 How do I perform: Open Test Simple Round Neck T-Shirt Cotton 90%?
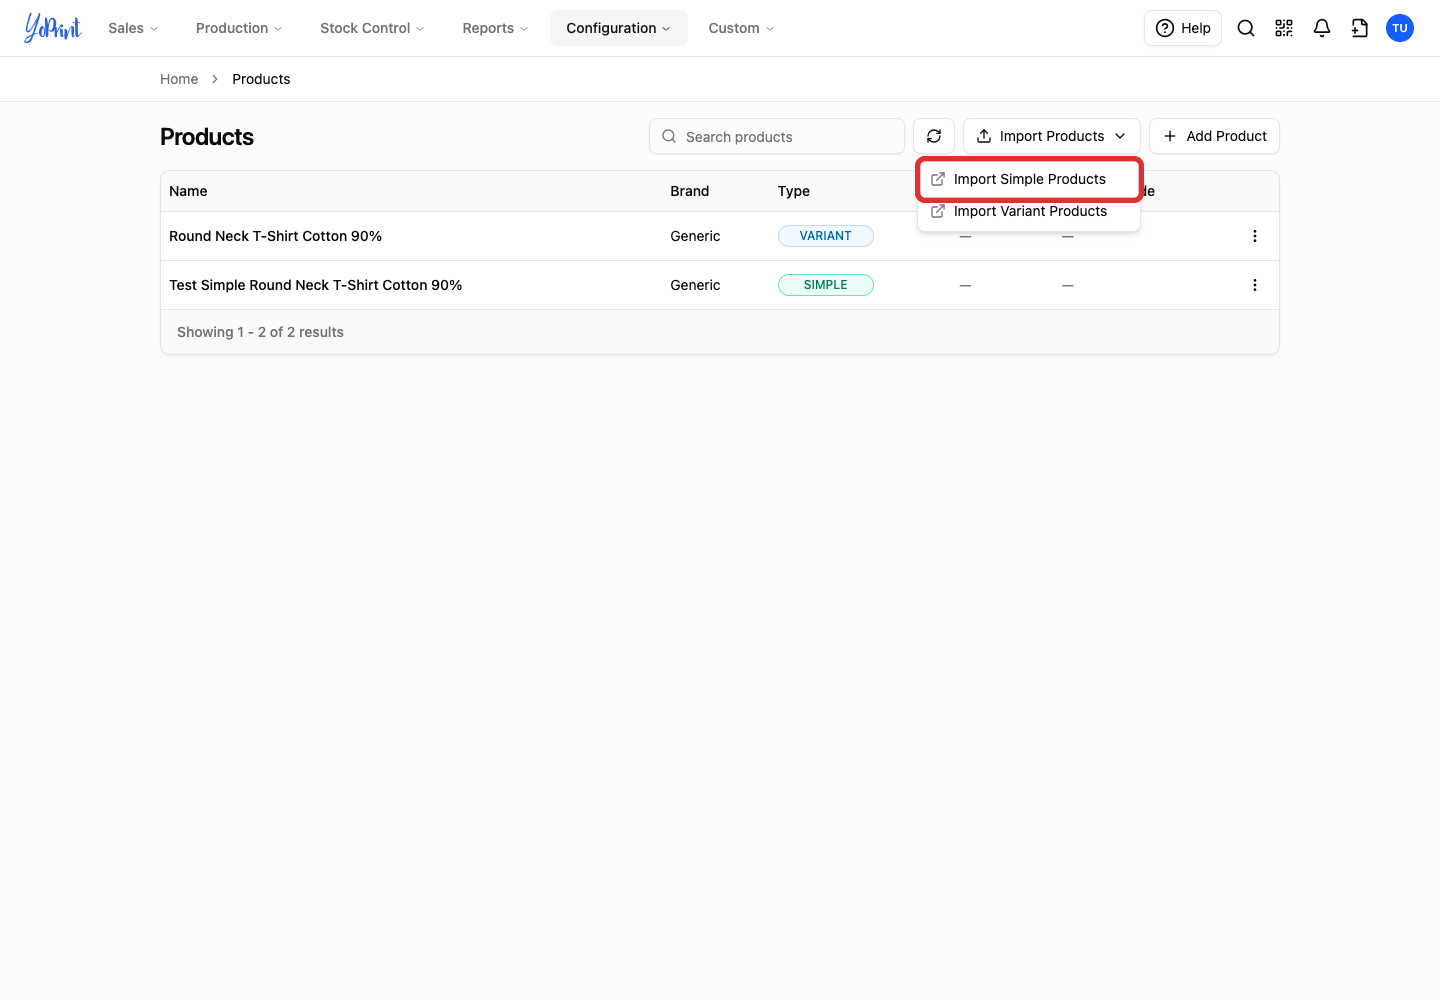tap(315, 285)
